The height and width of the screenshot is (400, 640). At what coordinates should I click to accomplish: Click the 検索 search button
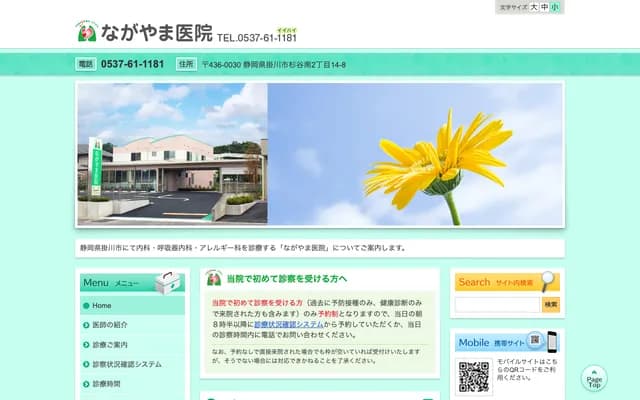551,305
